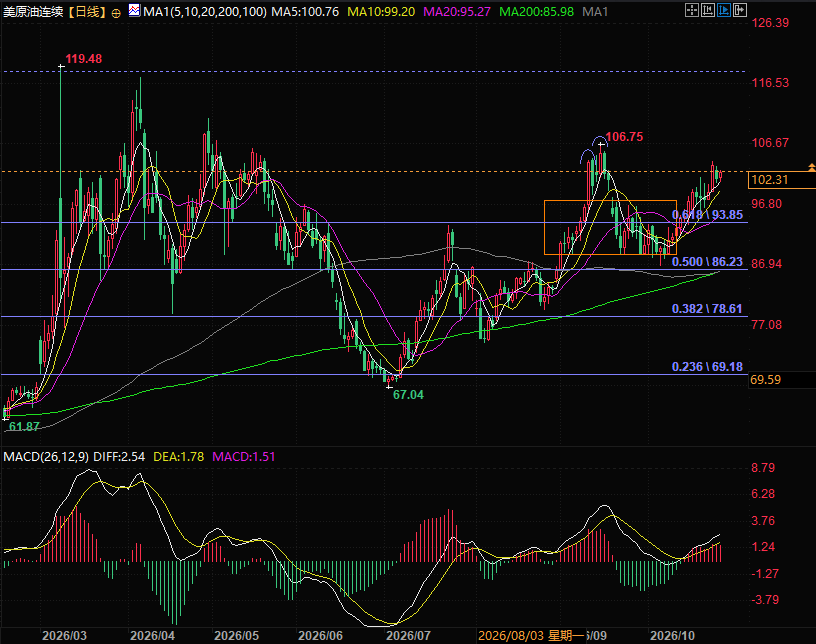Click the MACD:1.51 readout

click(x=244, y=457)
